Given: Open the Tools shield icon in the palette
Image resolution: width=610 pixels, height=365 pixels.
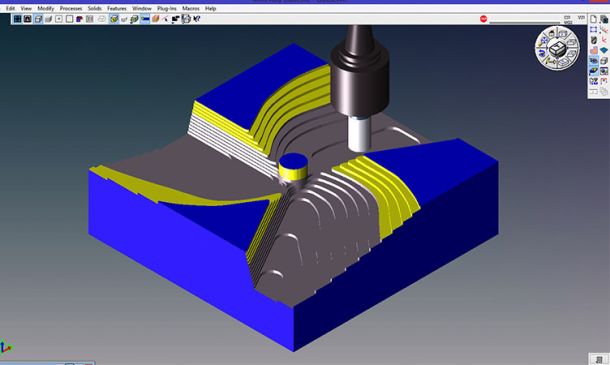Looking at the screenshot, I should point(593,40).
